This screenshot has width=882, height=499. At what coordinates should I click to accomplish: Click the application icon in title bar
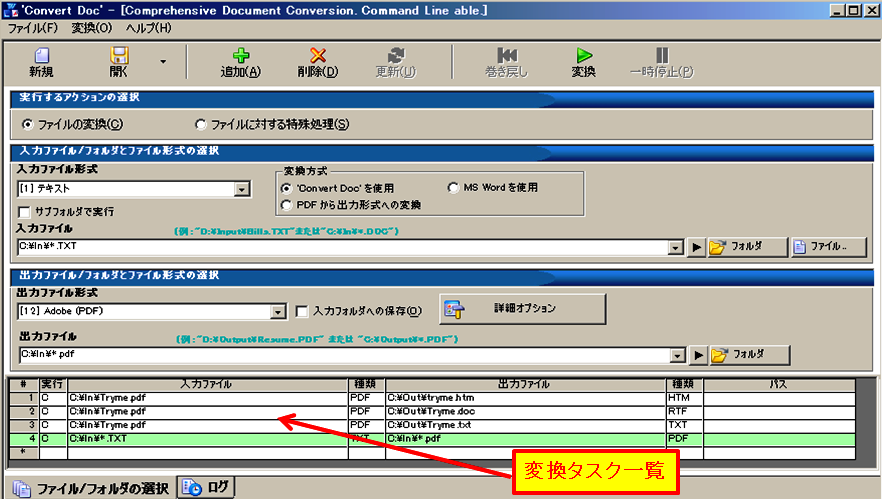(x=10, y=10)
